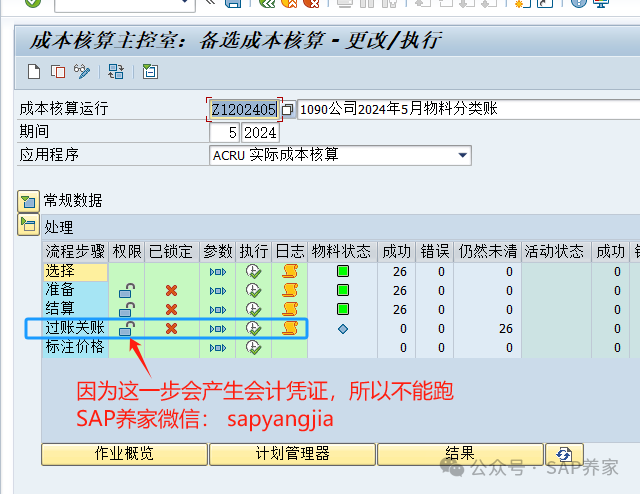The height and width of the screenshot is (494, 640).
Task: Open the log for 结算 step
Action: coord(290,309)
